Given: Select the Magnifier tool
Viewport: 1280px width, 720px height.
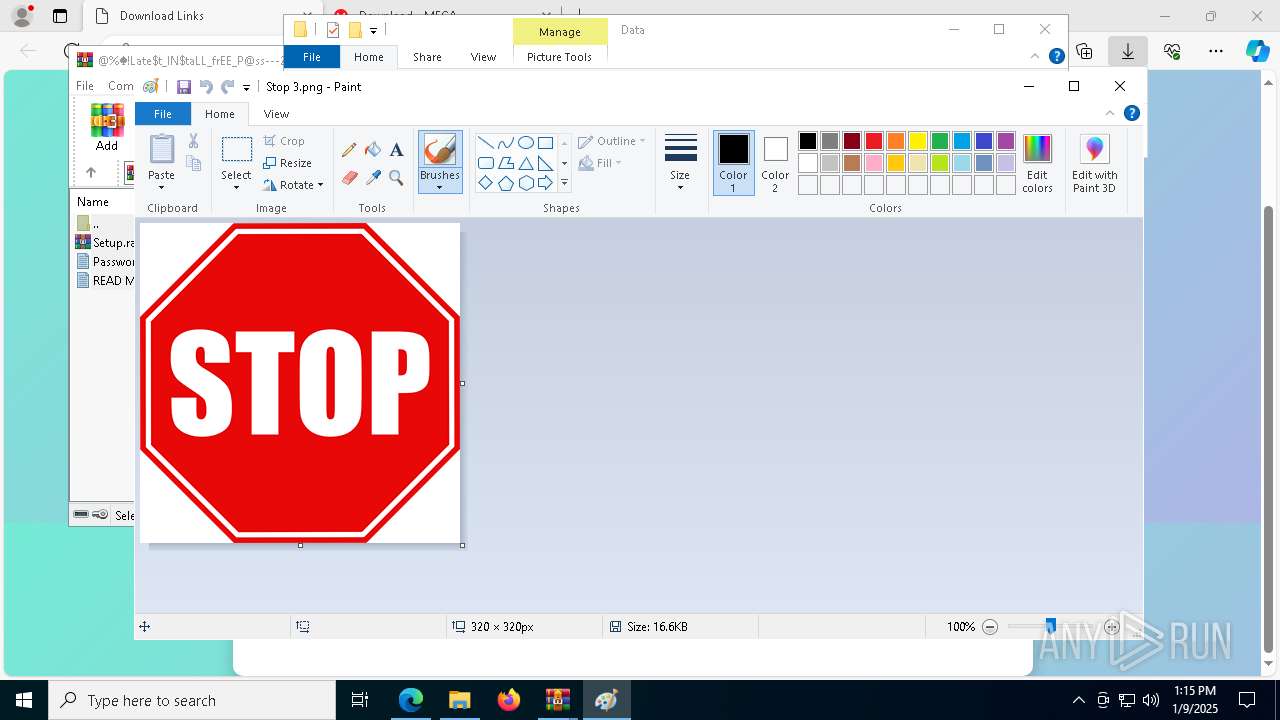Looking at the screenshot, I should [396, 178].
